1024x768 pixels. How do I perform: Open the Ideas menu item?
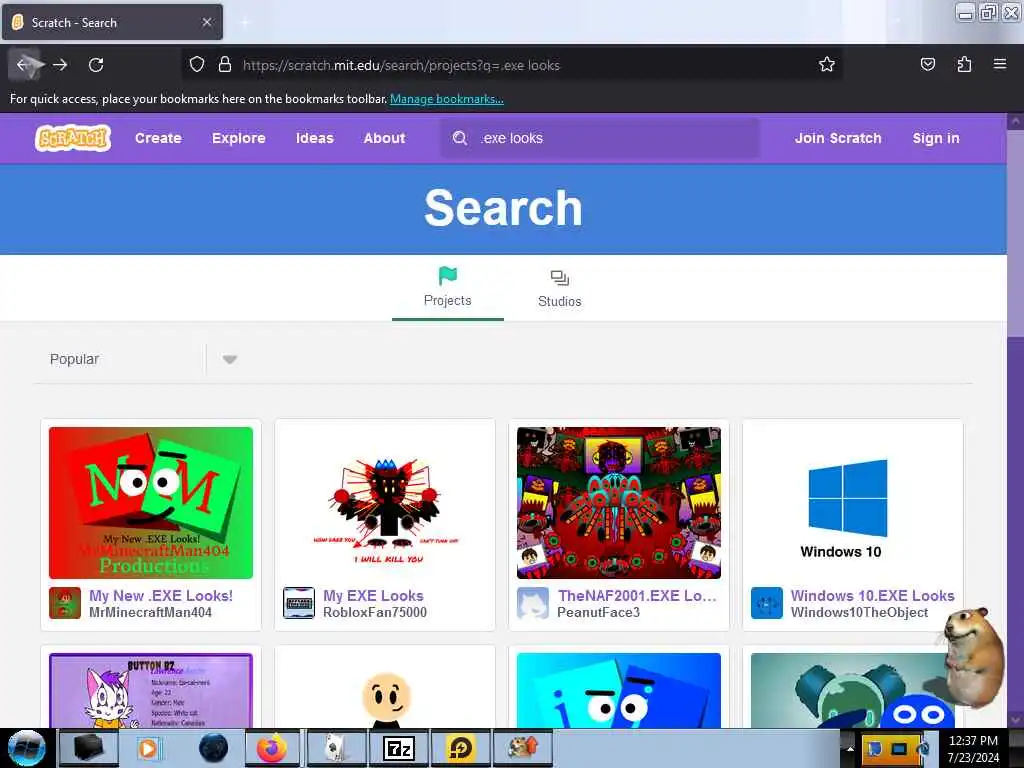(x=314, y=138)
